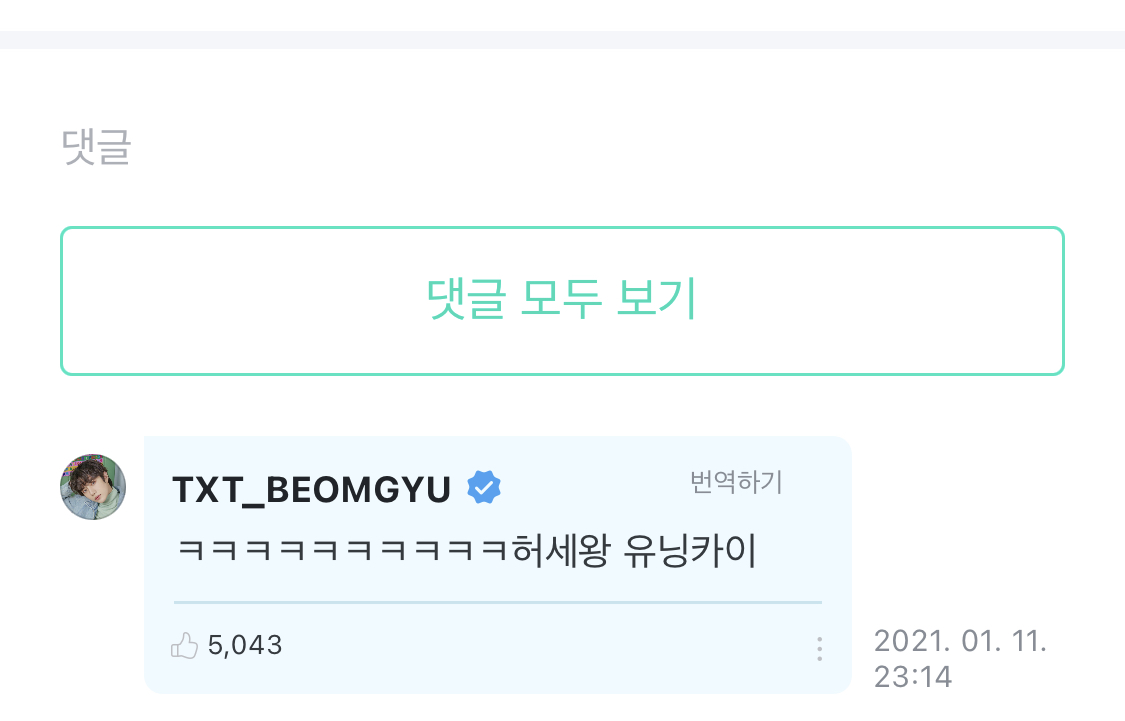Image resolution: width=1125 pixels, height=721 pixels.
Task: Click the word 모두 in the green button
Action: (x=561, y=298)
